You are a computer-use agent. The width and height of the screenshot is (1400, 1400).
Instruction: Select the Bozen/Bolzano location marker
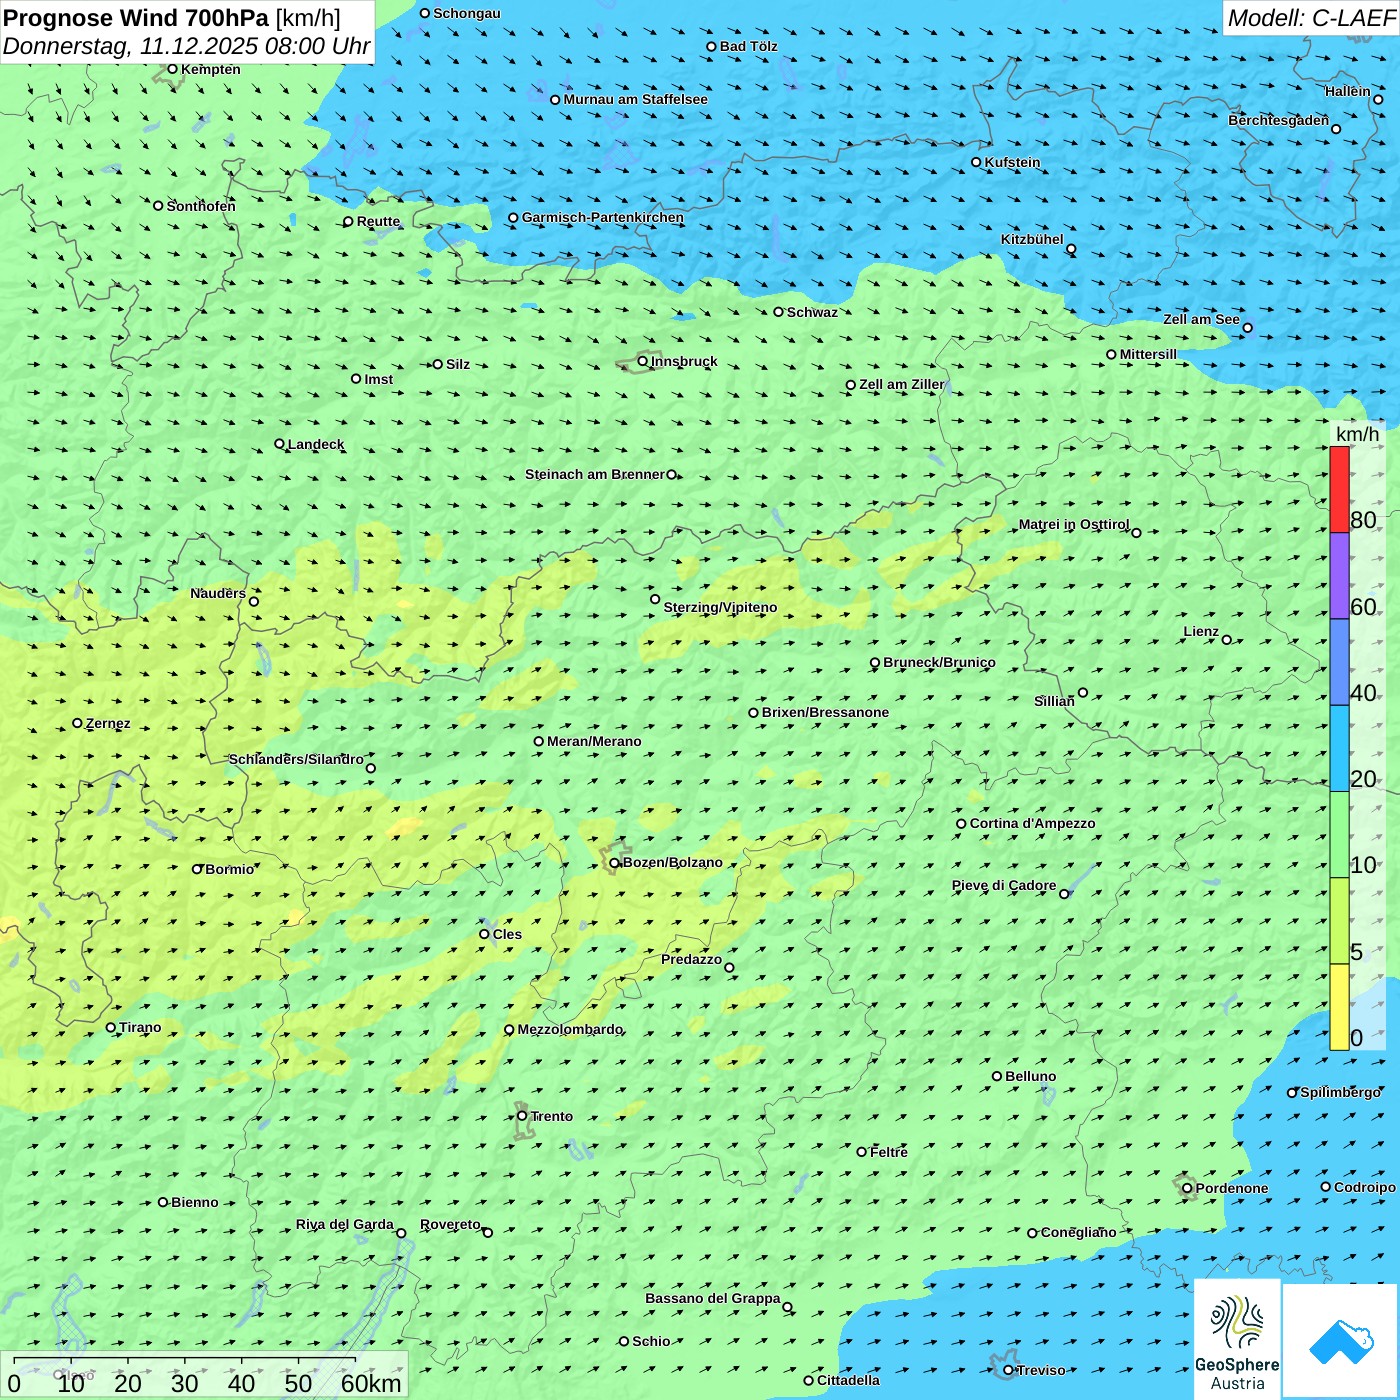pos(615,863)
